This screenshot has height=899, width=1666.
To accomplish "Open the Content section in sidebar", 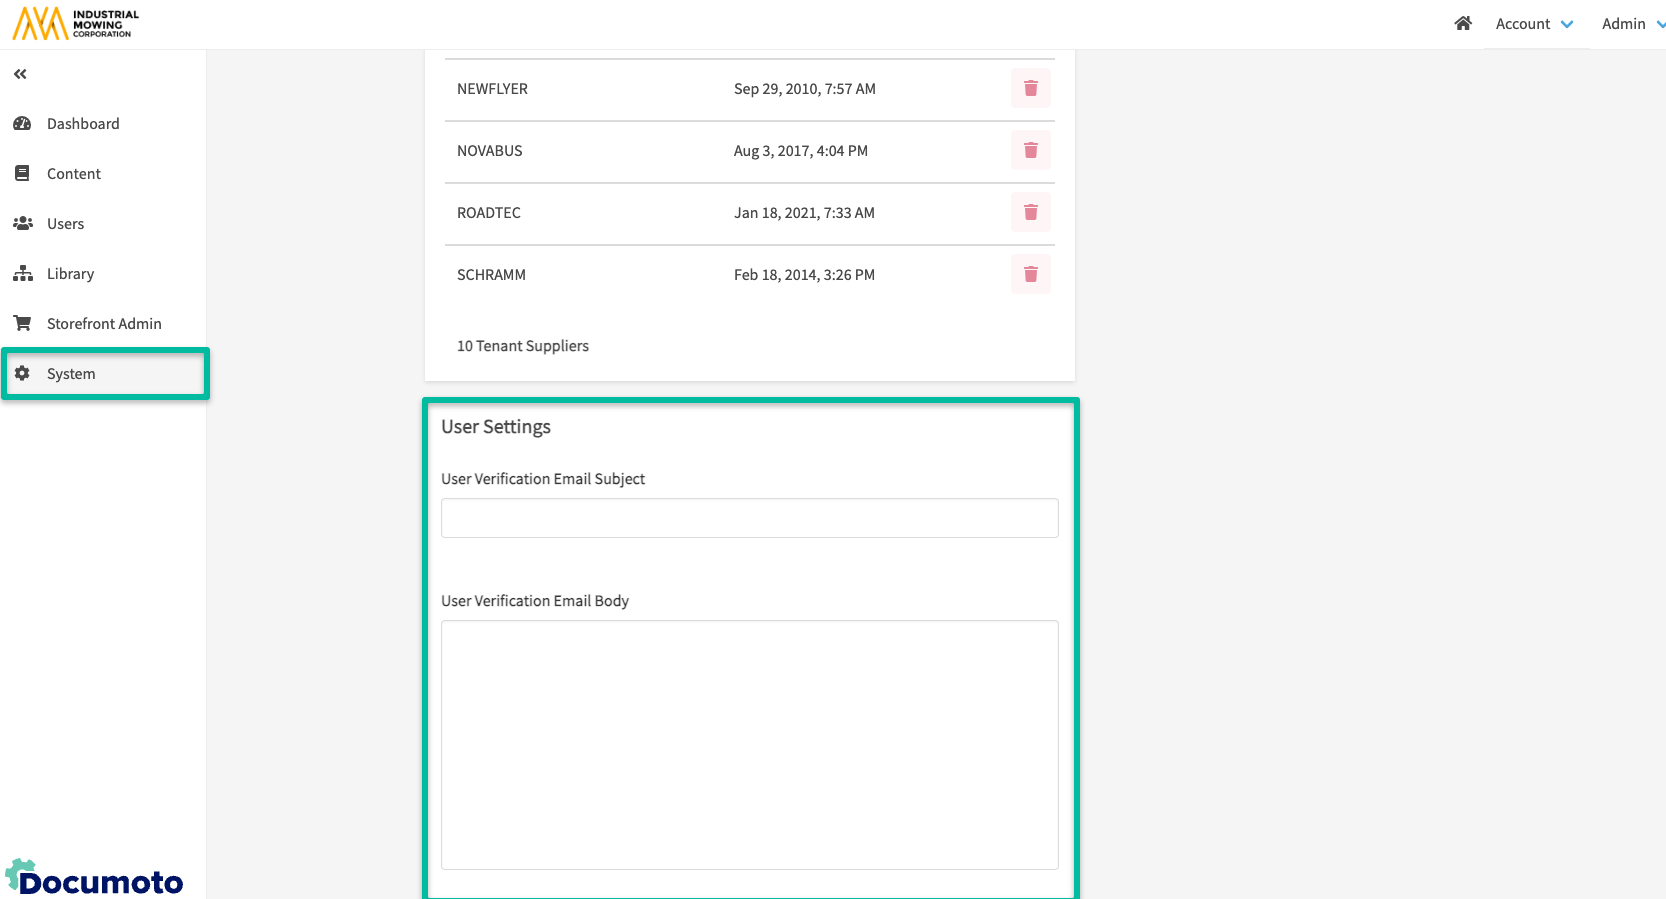I will 73,174.
